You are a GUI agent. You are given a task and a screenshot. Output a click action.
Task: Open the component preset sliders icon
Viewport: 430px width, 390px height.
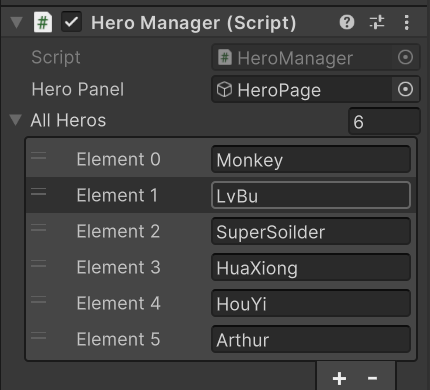pyautogui.click(x=377, y=23)
